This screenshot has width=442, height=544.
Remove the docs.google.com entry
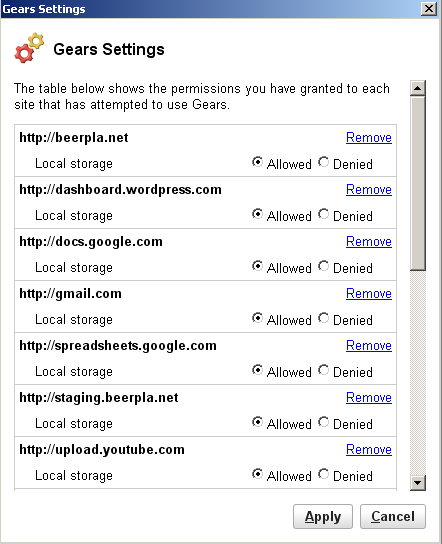click(x=369, y=242)
